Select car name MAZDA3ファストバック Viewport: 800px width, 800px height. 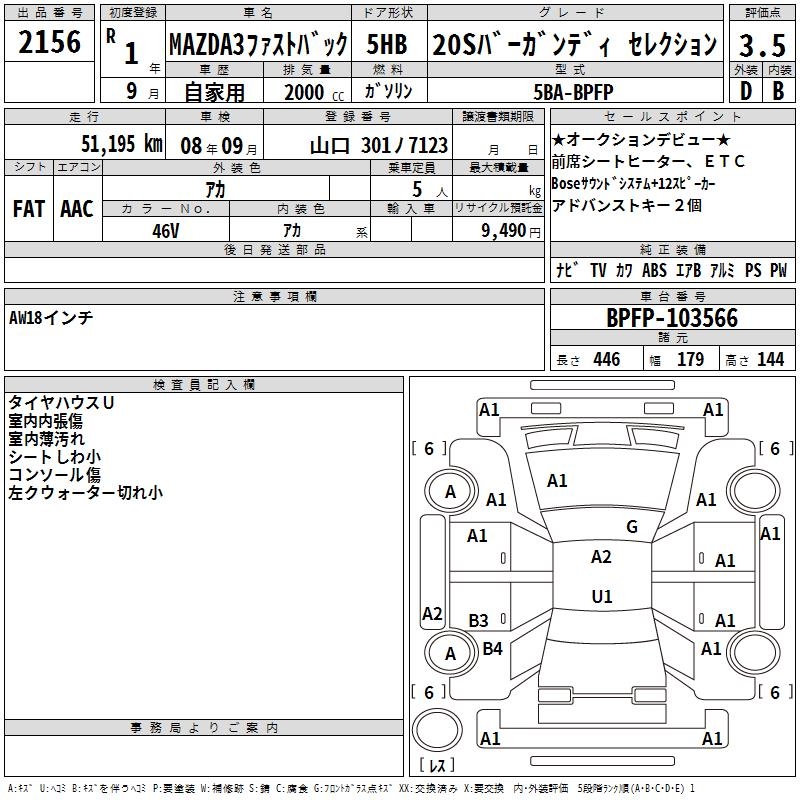pyautogui.click(x=258, y=44)
